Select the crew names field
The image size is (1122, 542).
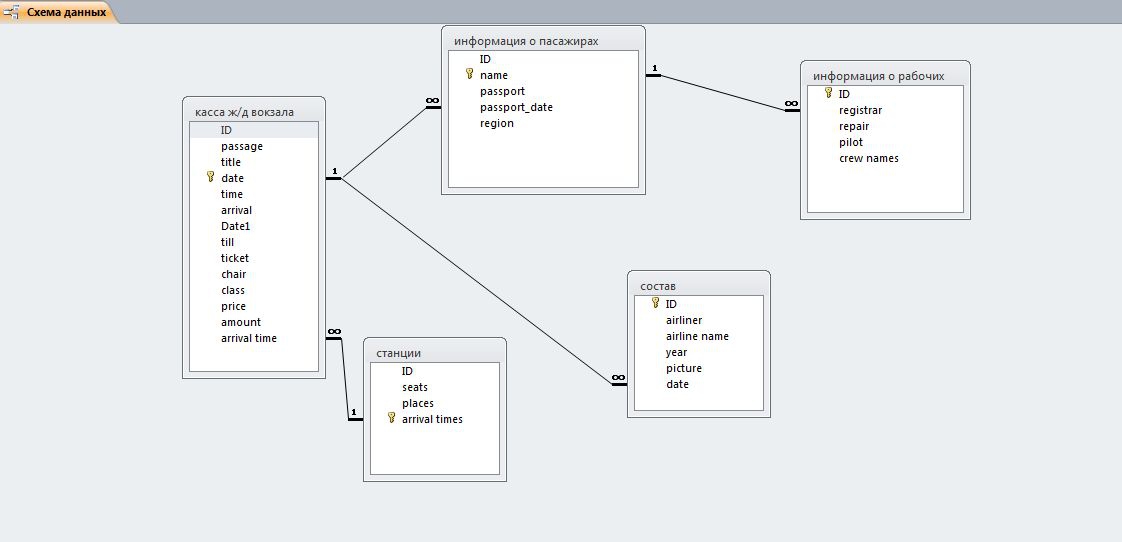coord(868,158)
